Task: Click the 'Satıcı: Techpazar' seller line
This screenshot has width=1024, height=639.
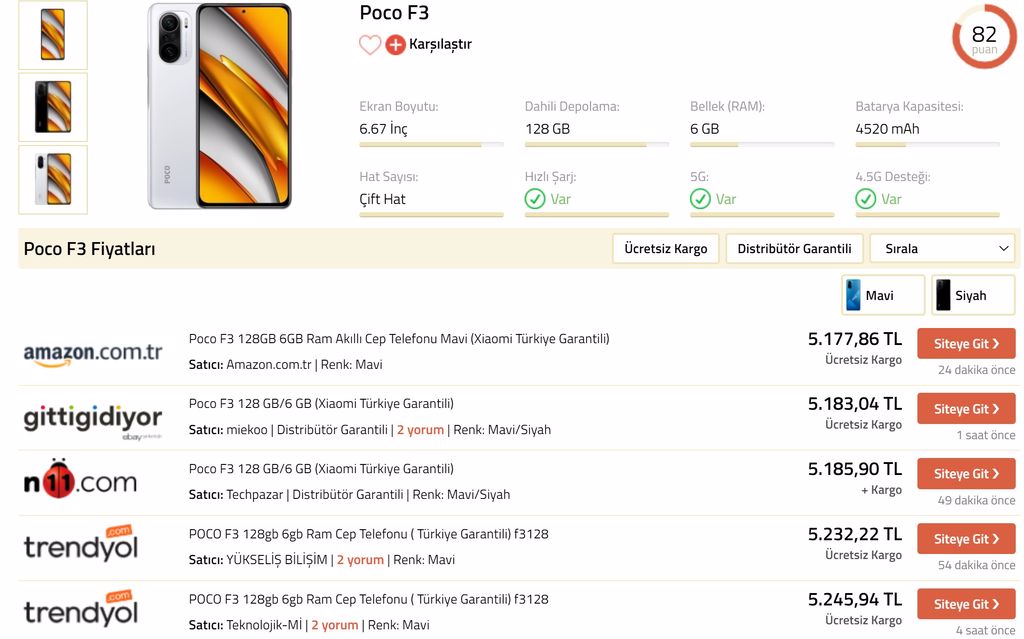Action: click(349, 495)
